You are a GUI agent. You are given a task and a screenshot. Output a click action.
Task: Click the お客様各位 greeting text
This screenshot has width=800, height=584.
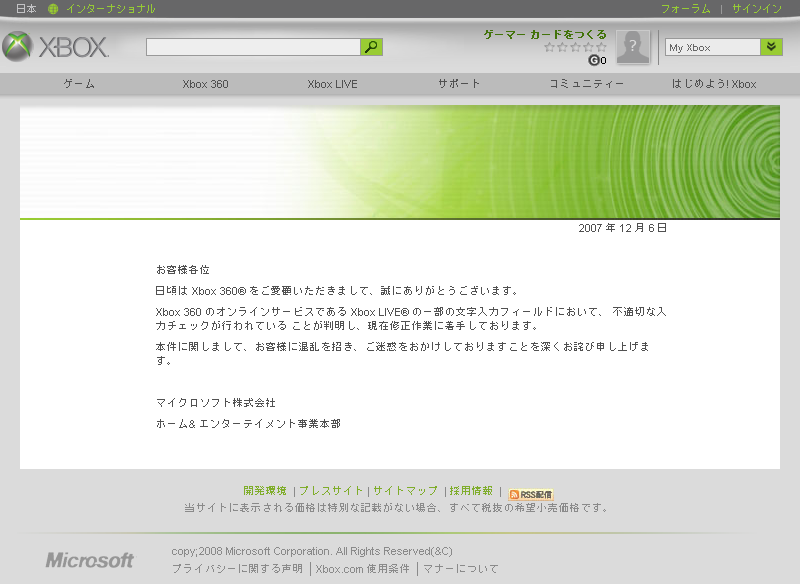183,270
